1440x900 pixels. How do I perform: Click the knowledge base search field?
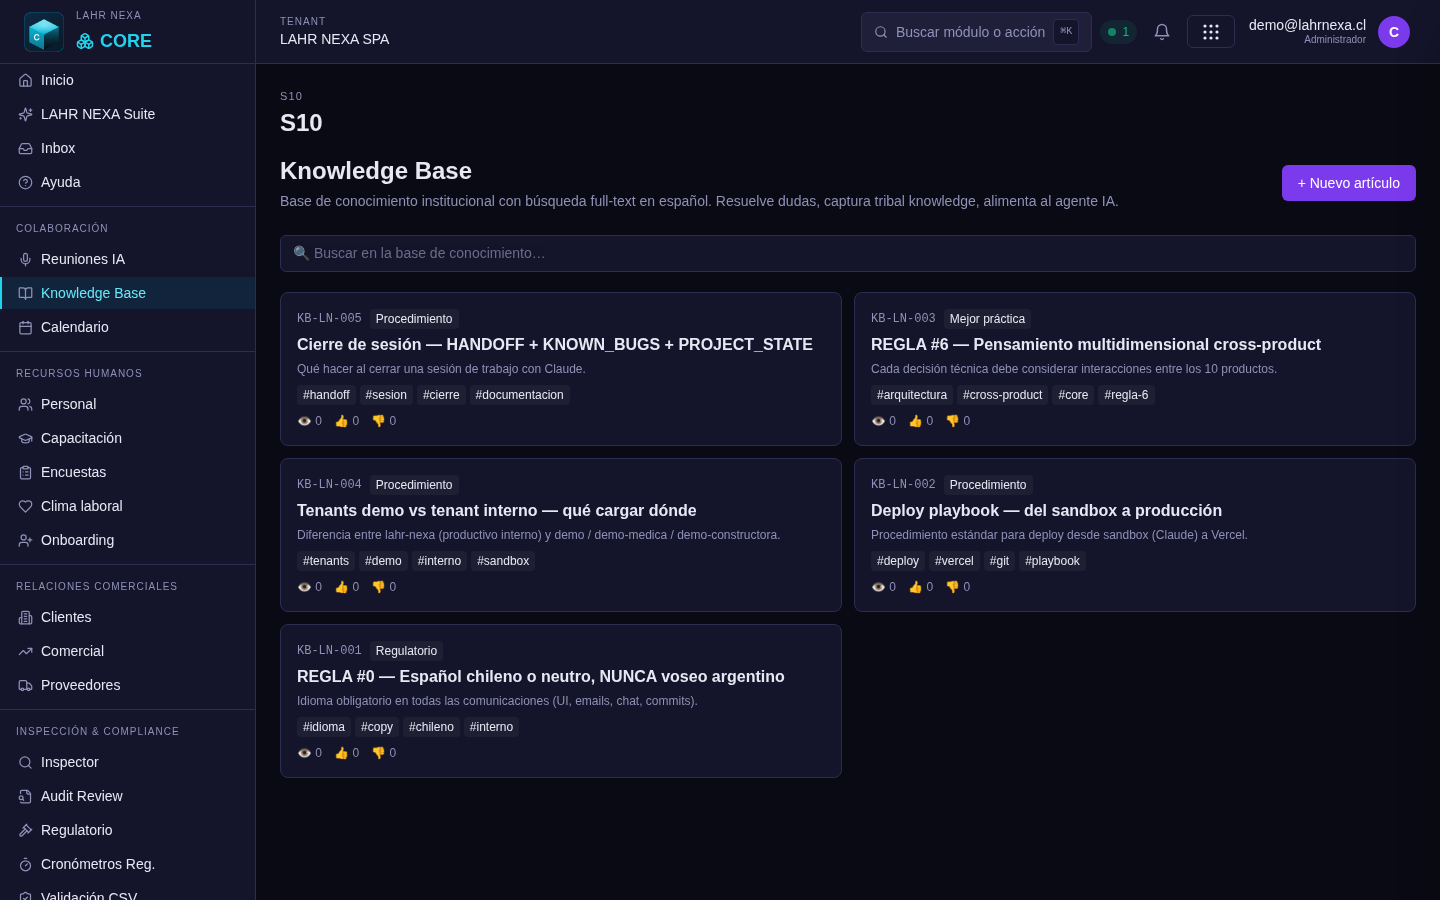tap(848, 253)
